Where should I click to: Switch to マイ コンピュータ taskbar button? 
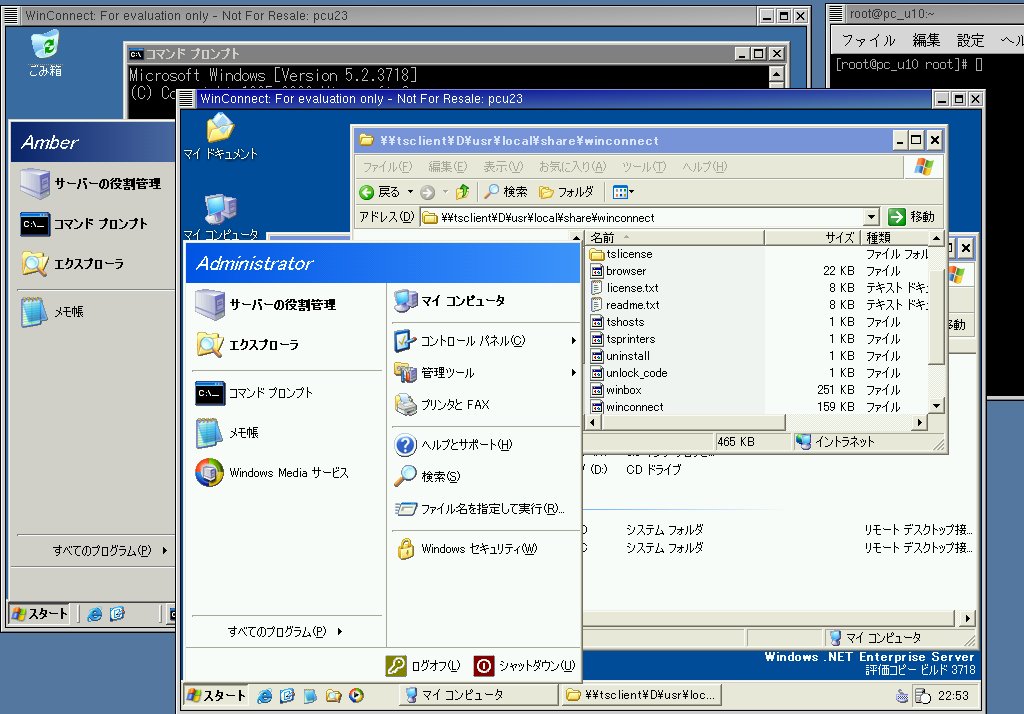tap(477, 695)
